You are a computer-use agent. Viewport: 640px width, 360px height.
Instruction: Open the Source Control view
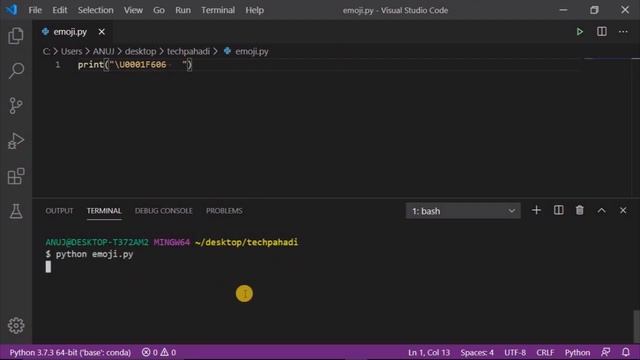coord(16,106)
